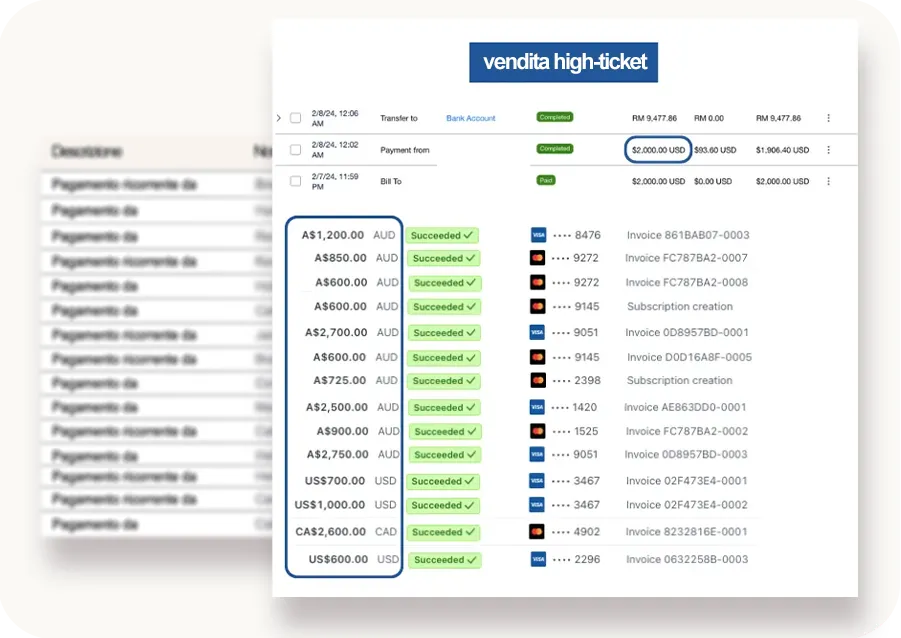Screen dimensions: 901x638
Task: Click Succeeded badge for CA$2,600.00 payment
Action: click(x=444, y=532)
